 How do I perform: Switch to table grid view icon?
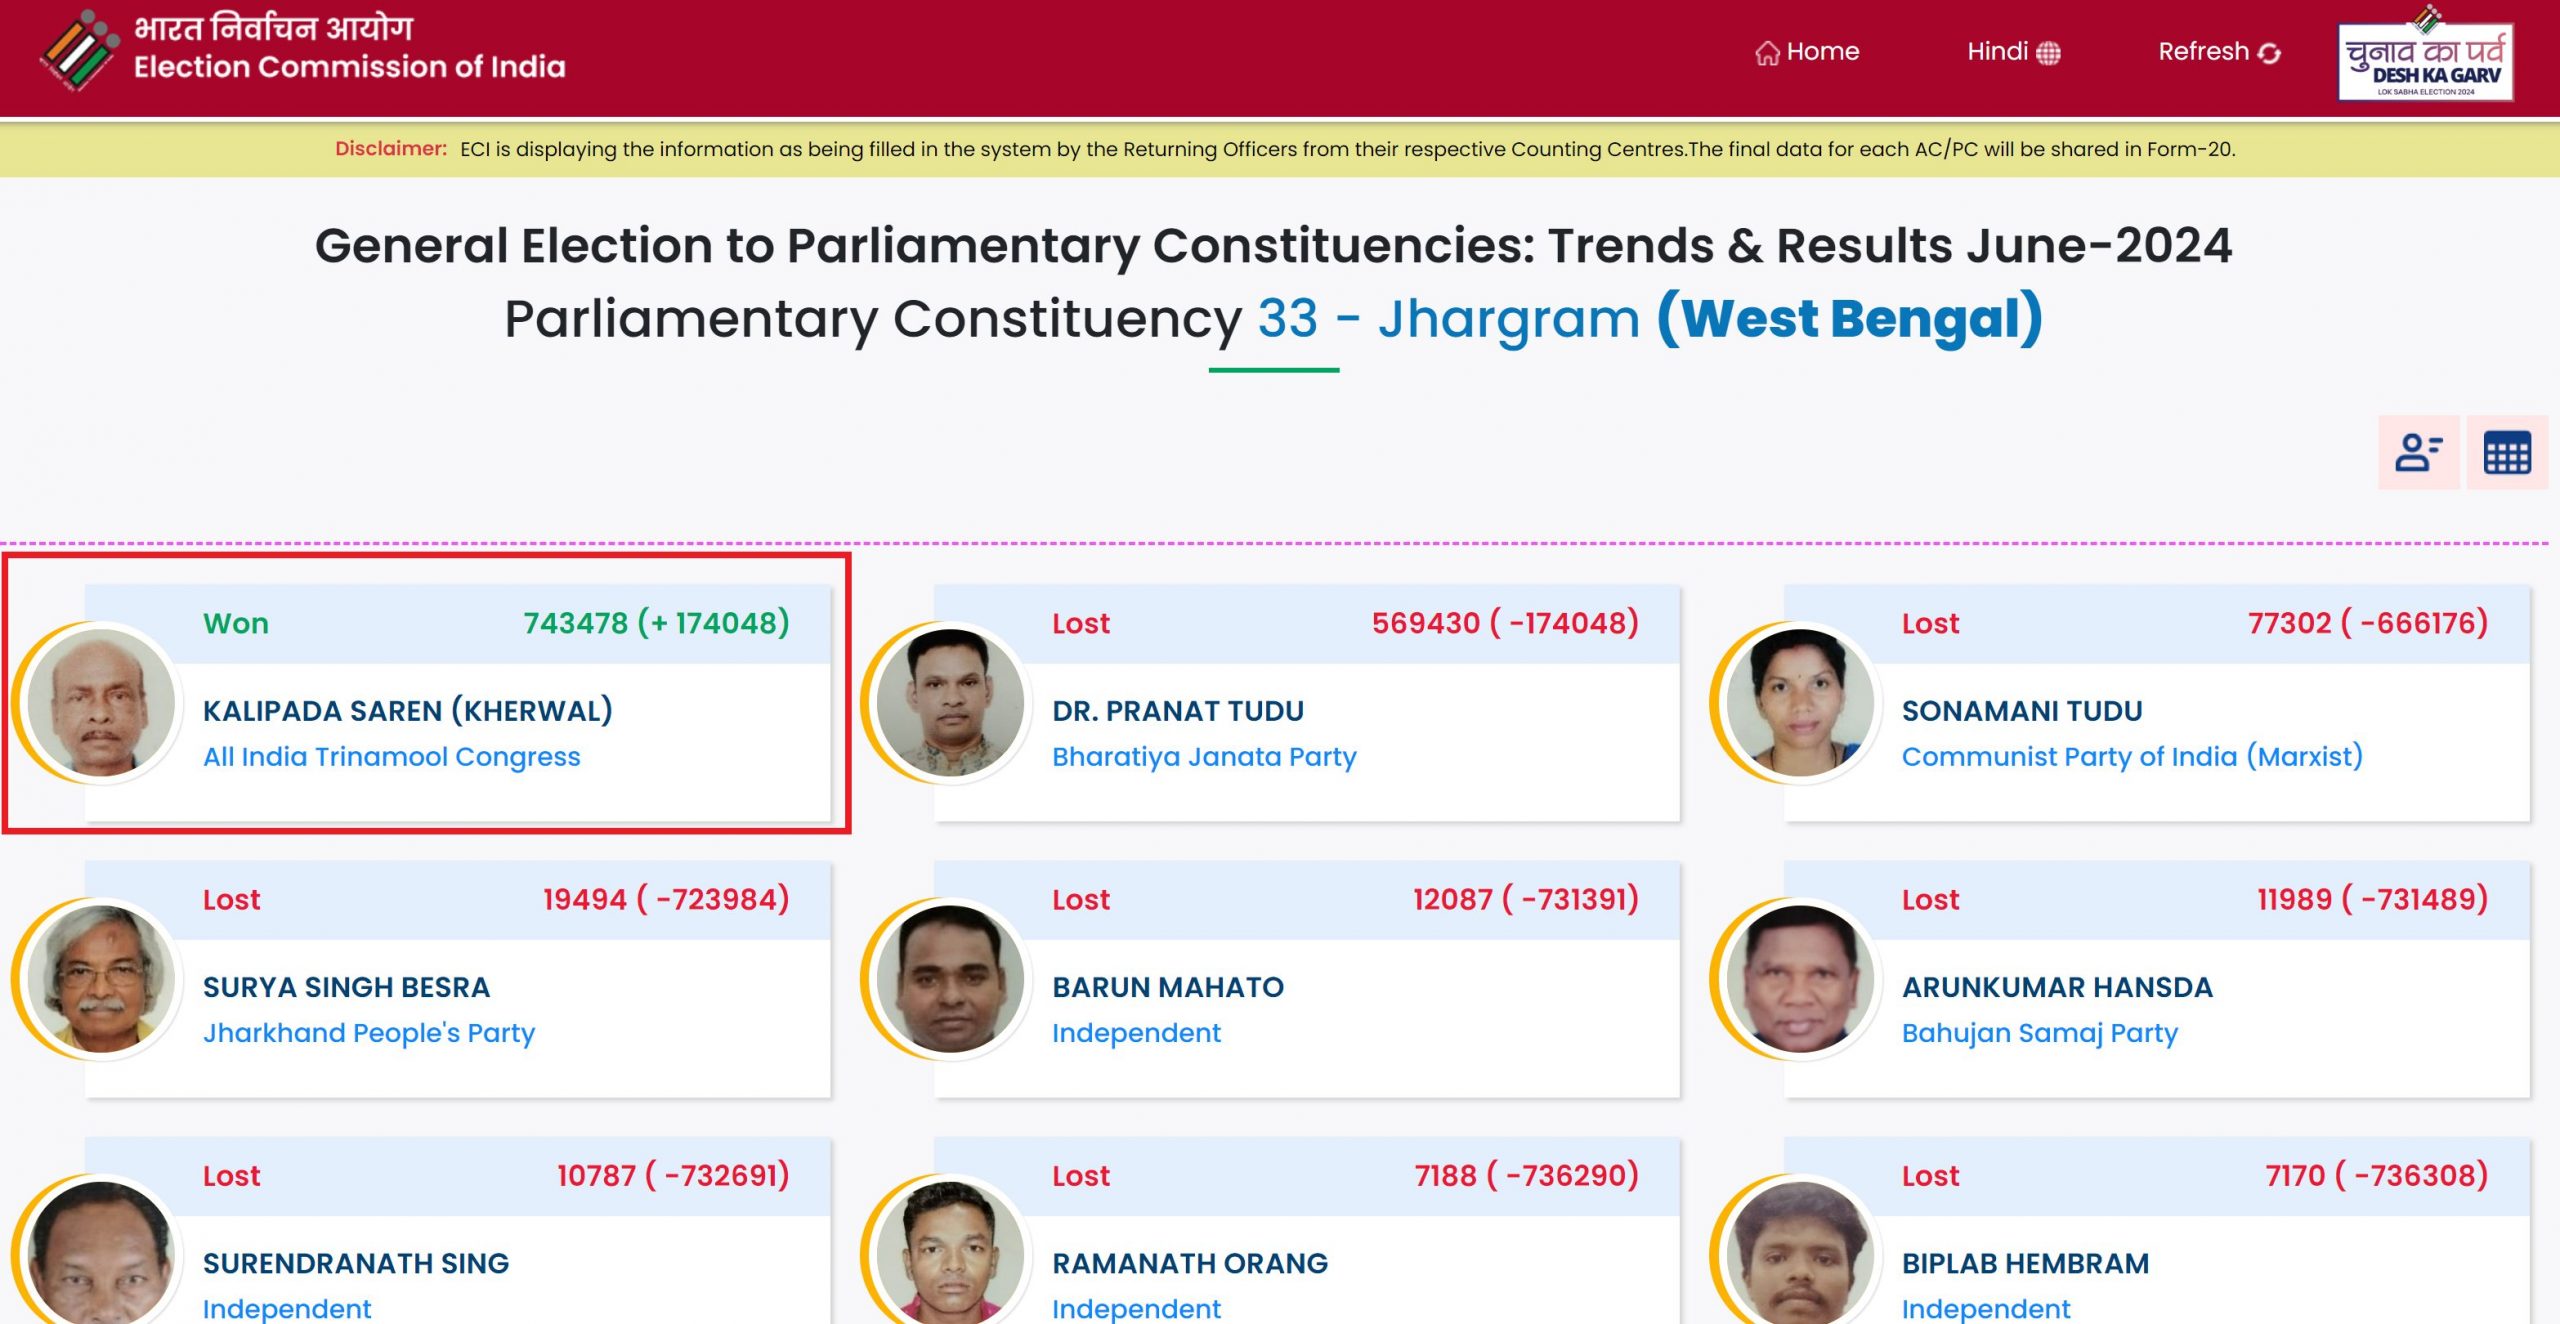click(x=2507, y=452)
